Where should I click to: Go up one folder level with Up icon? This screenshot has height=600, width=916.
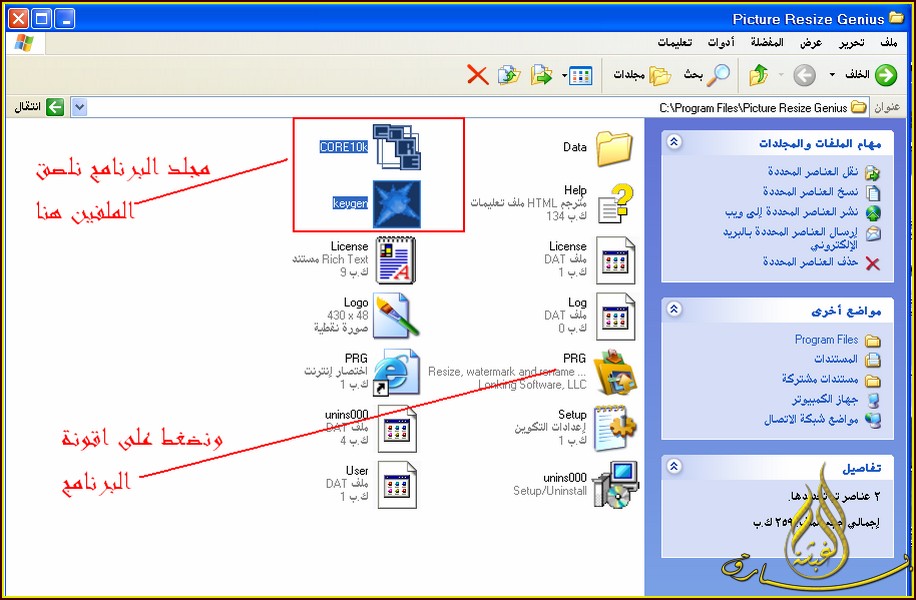click(x=758, y=75)
